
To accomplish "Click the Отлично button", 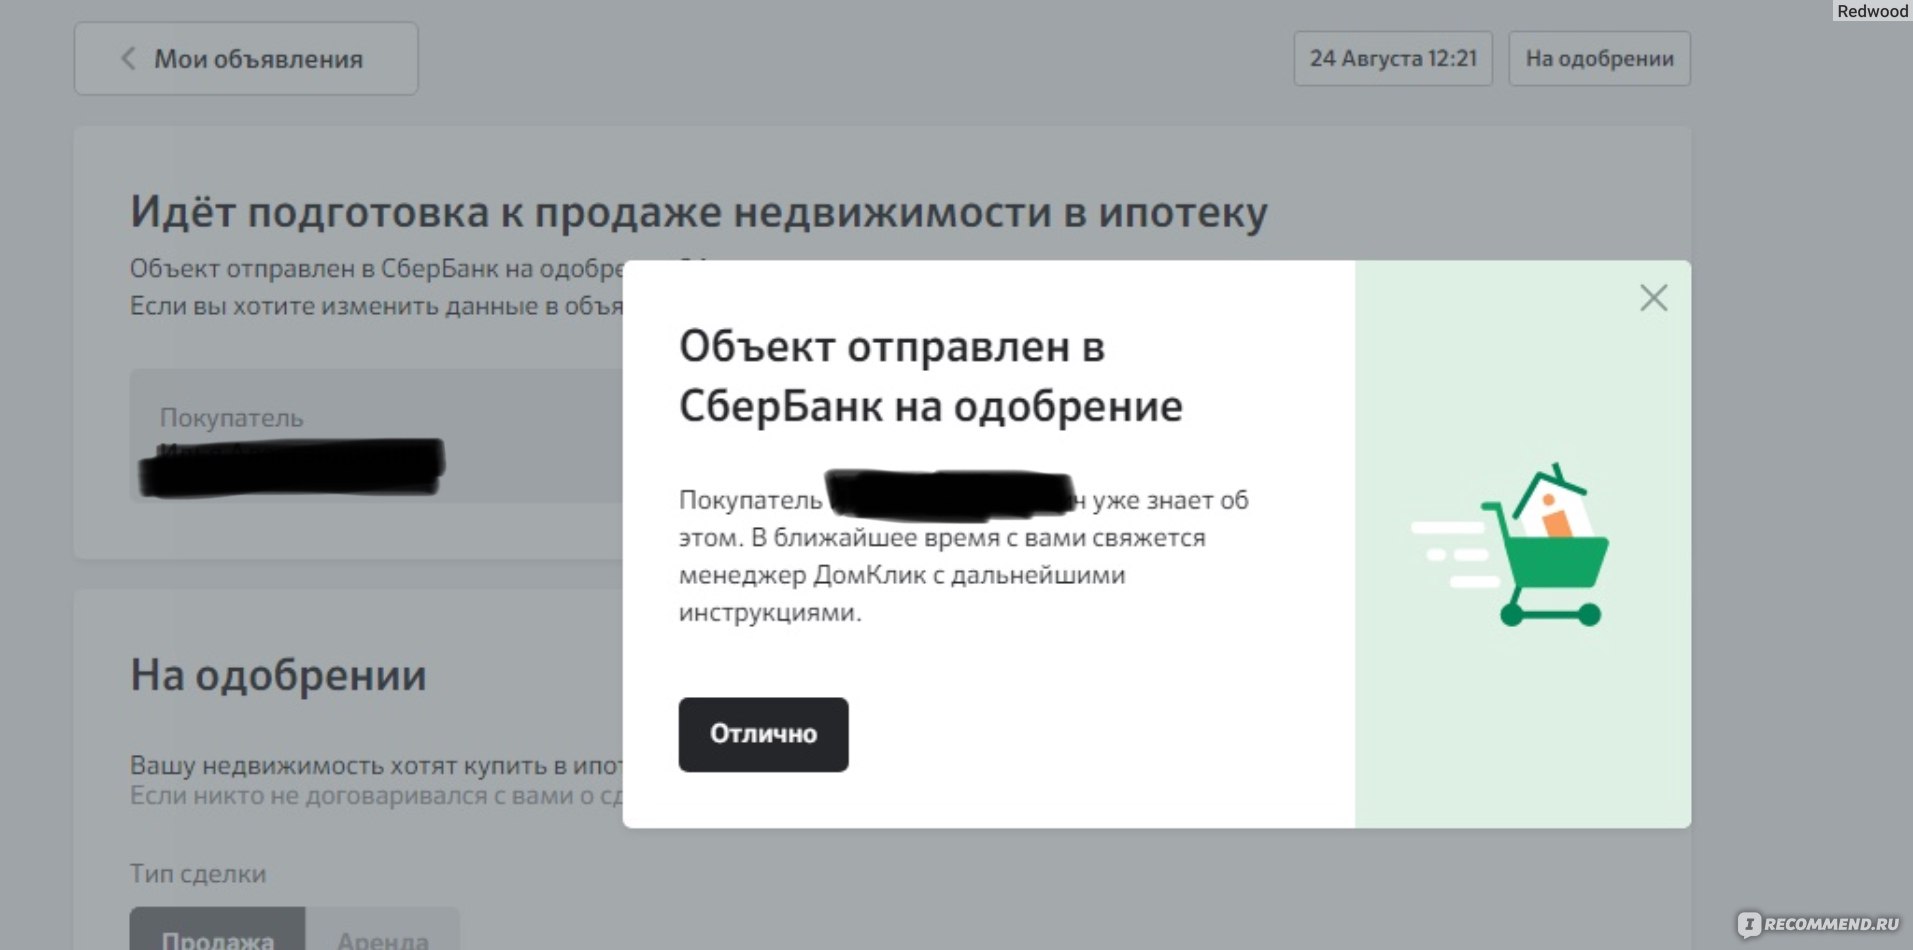I will click(x=763, y=734).
